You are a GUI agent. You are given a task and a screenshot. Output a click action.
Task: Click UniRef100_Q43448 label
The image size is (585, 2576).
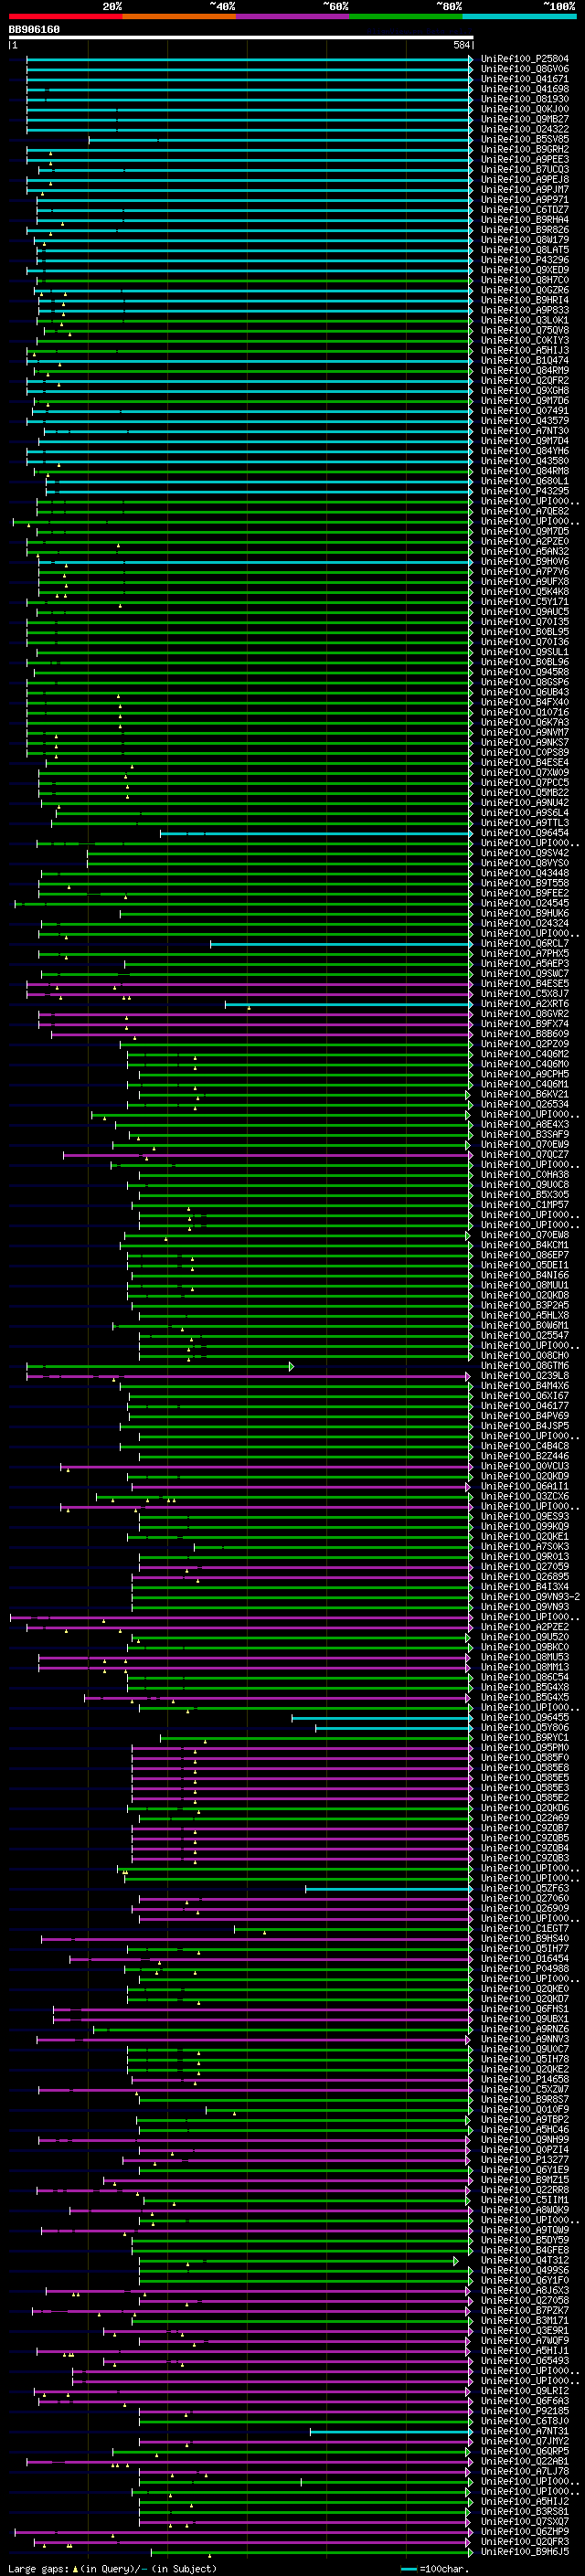click(x=525, y=873)
